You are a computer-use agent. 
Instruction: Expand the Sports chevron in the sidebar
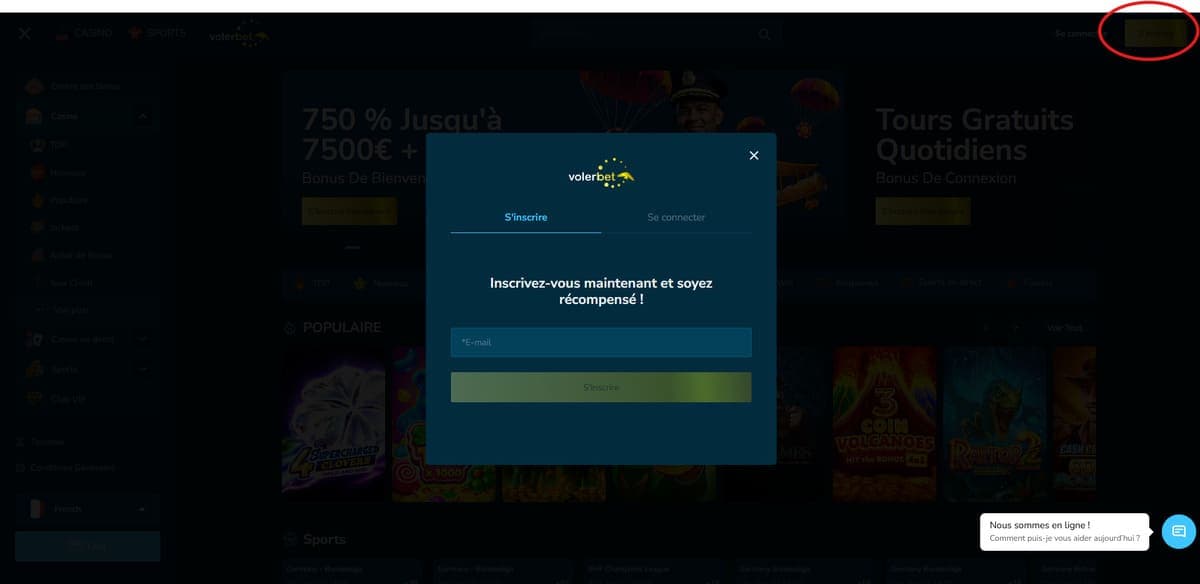coord(143,369)
